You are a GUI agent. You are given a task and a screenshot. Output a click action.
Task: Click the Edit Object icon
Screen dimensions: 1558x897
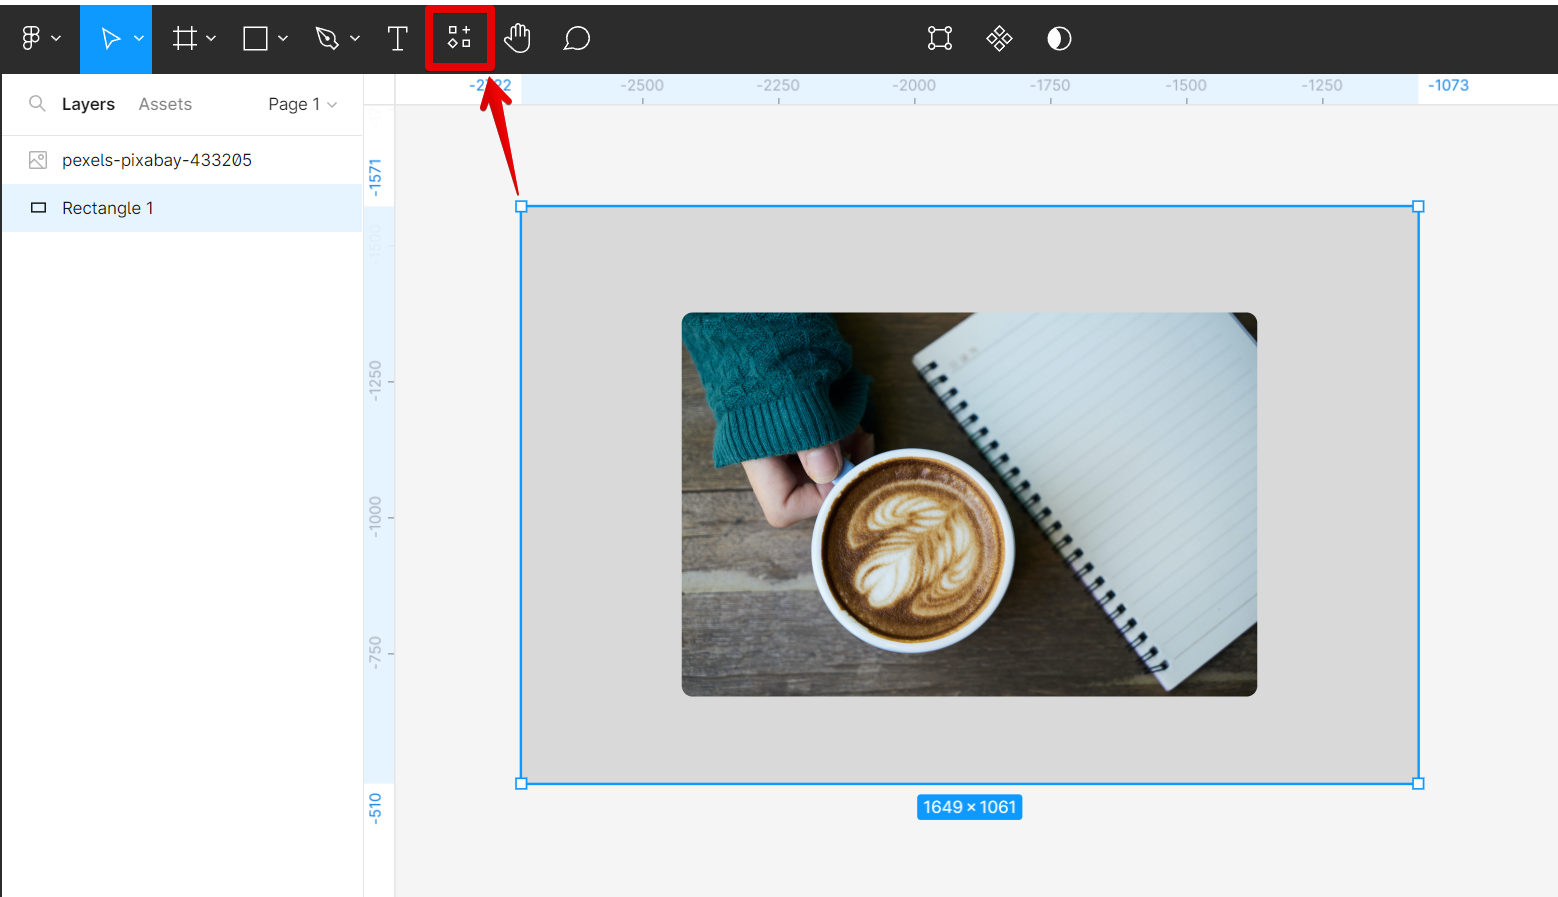click(940, 38)
